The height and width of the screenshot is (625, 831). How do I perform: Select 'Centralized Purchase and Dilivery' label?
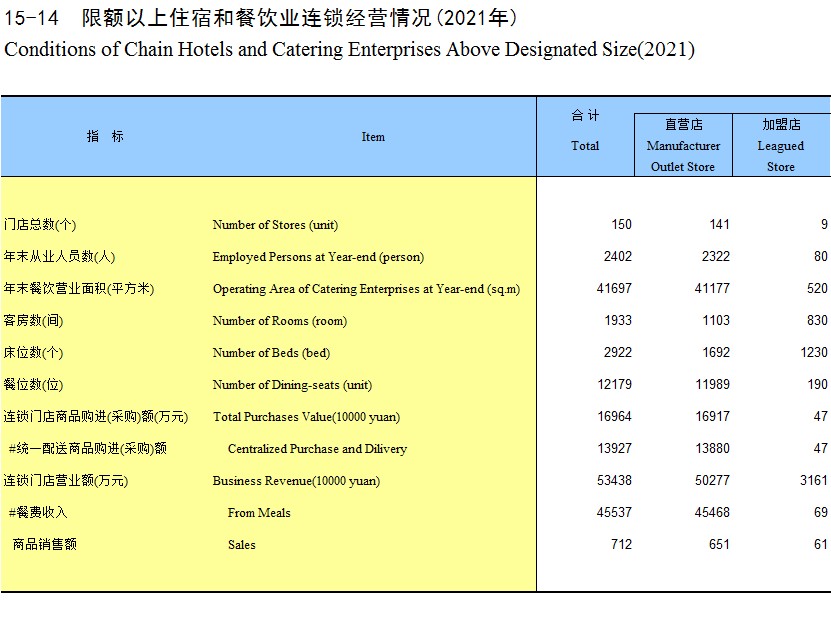pos(317,448)
